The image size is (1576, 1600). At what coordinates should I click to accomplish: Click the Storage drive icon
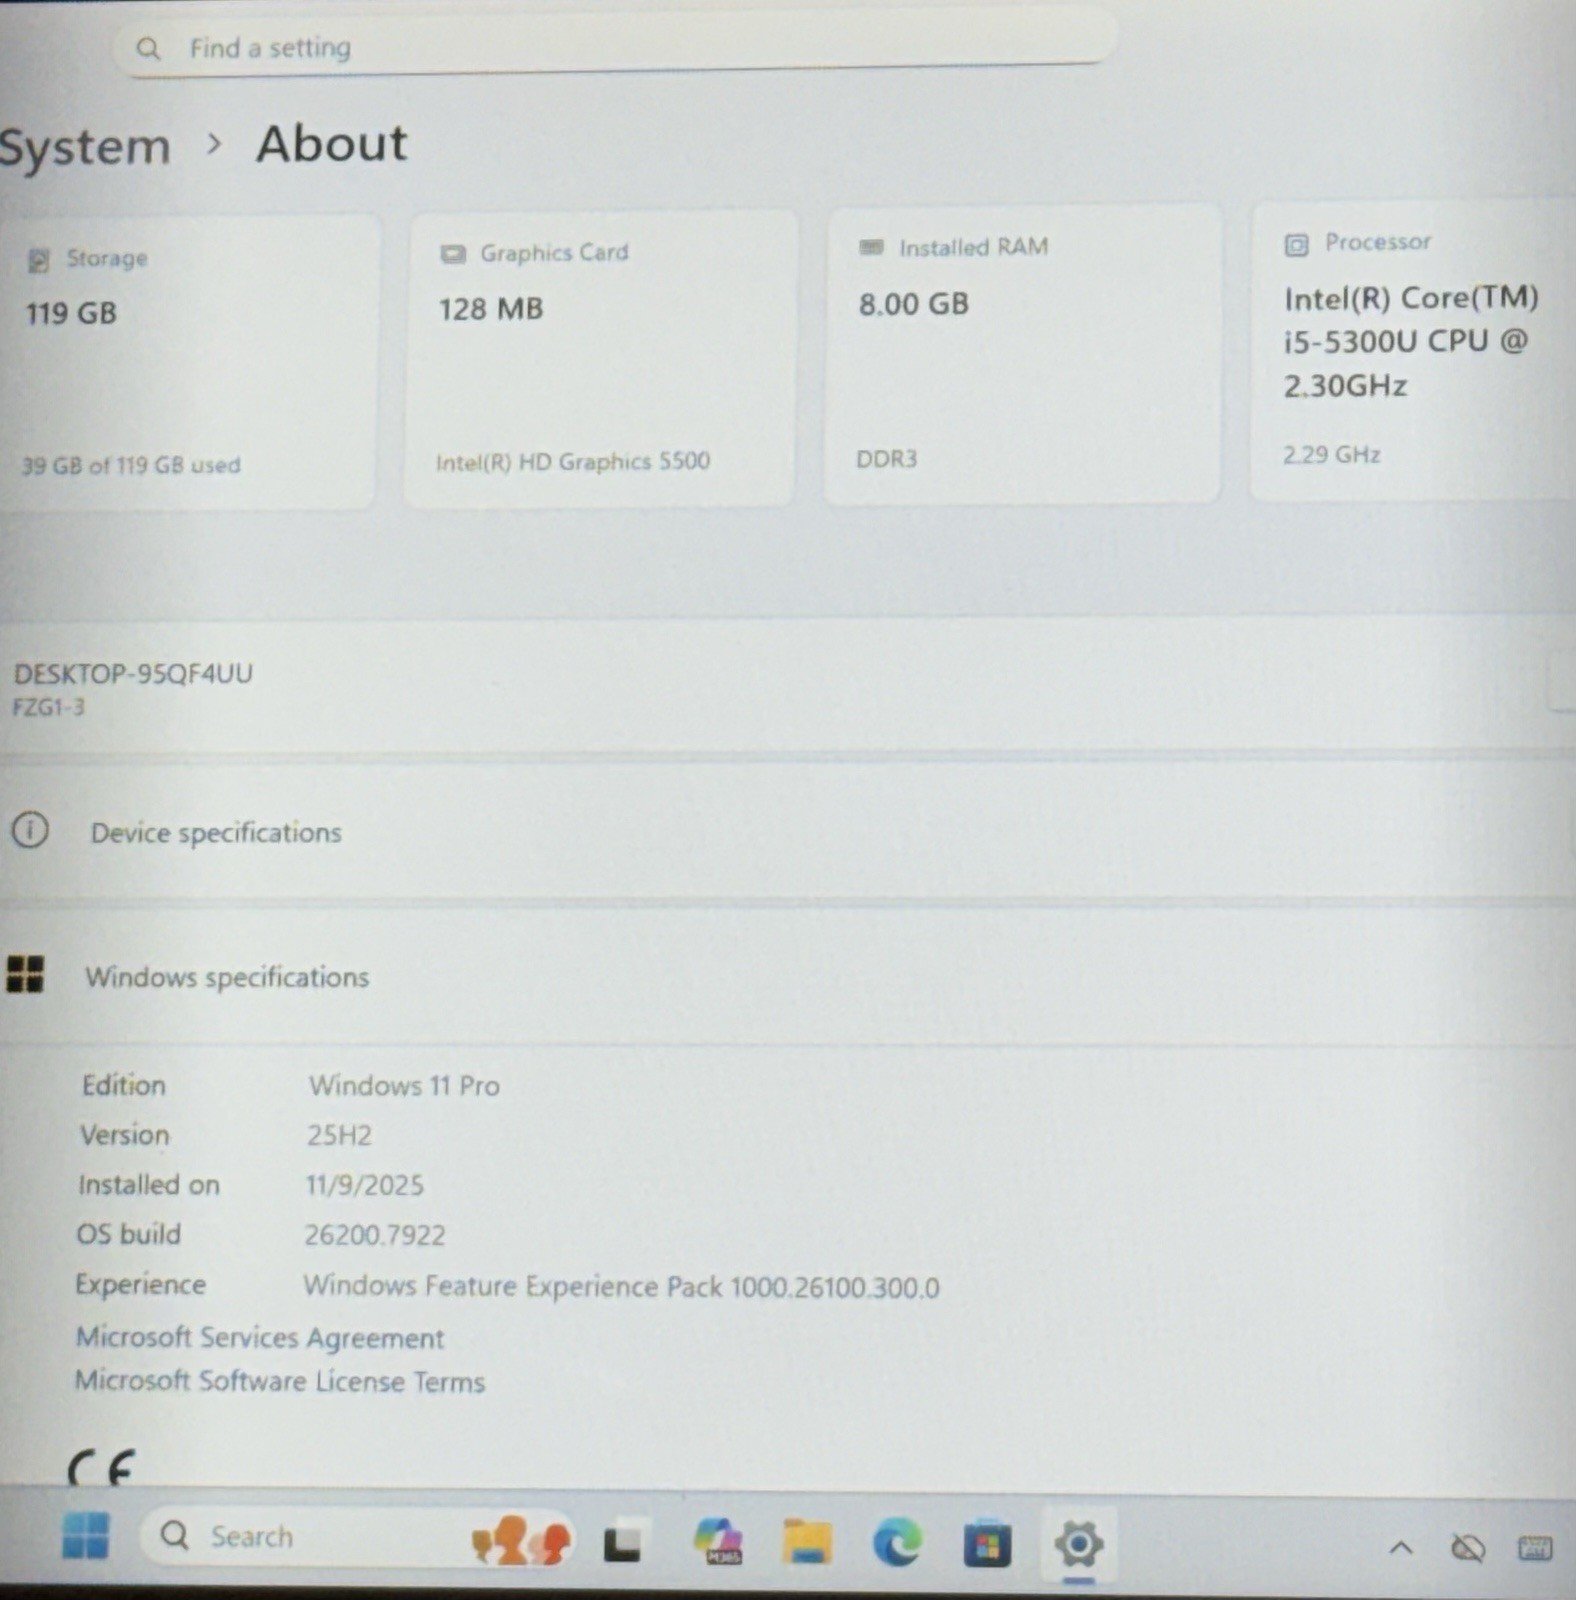tap(38, 261)
